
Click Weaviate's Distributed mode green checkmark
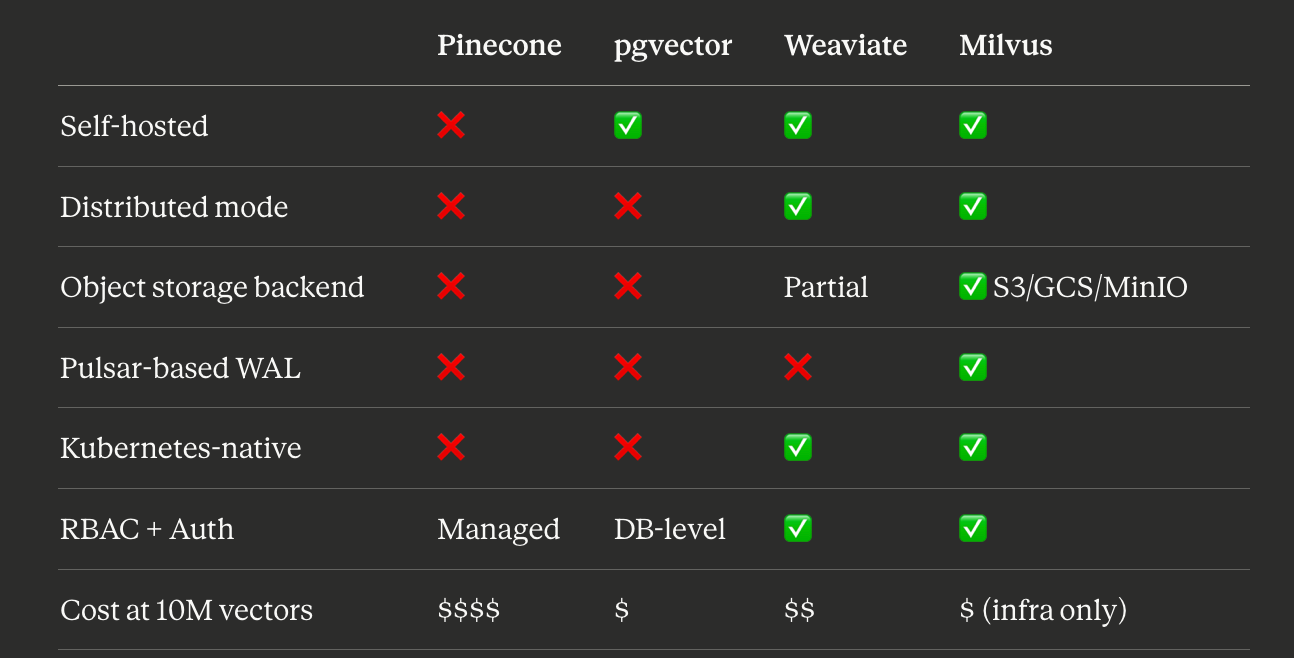pyautogui.click(x=798, y=206)
